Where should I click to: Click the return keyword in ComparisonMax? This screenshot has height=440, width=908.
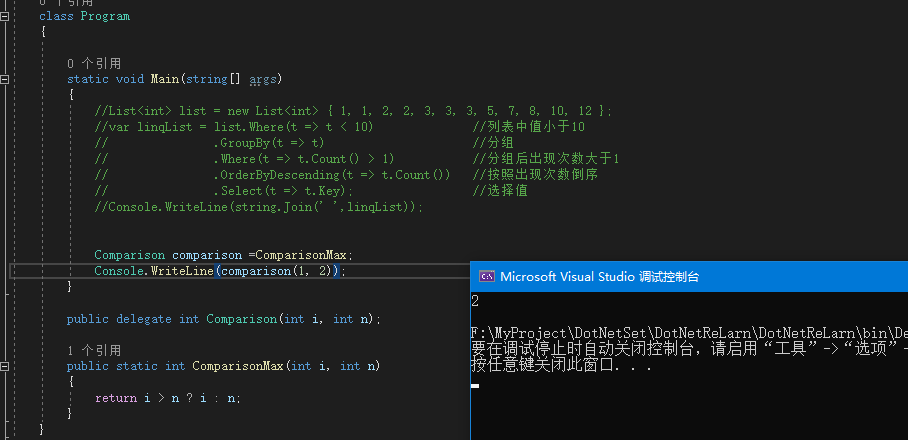click(115, 398)
